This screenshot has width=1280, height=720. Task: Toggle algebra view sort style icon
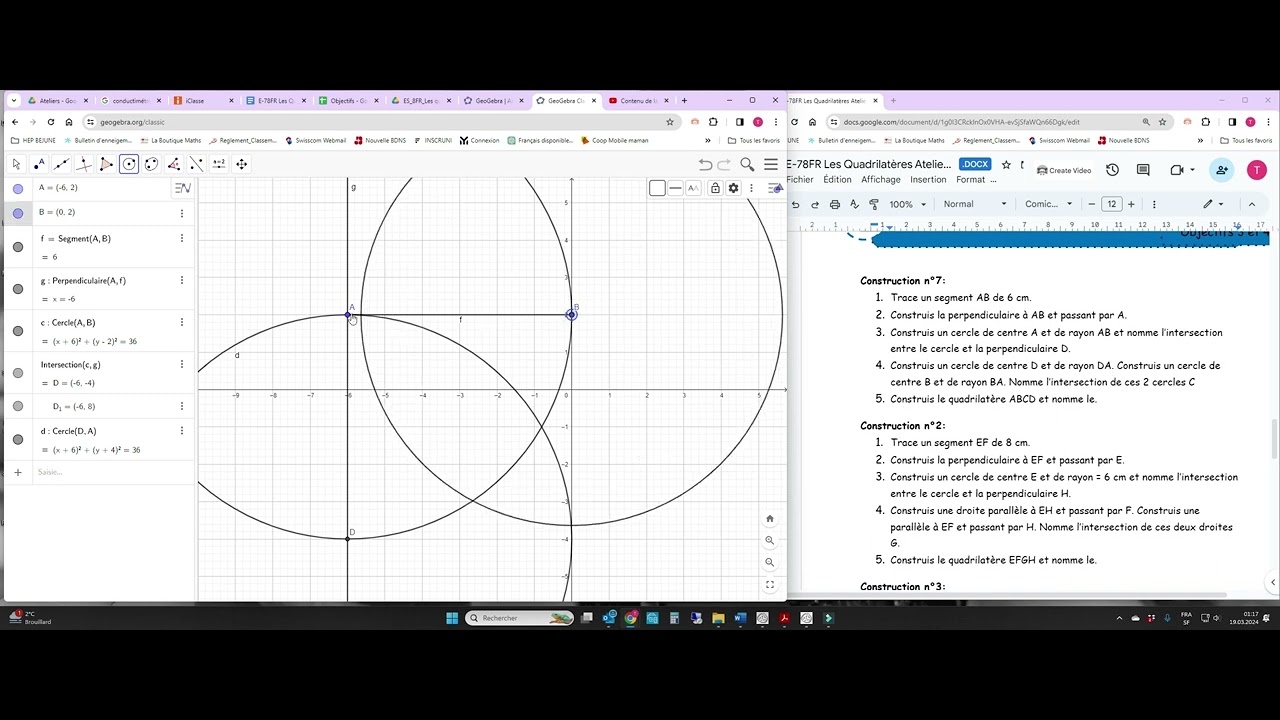[x=182, y=188]
